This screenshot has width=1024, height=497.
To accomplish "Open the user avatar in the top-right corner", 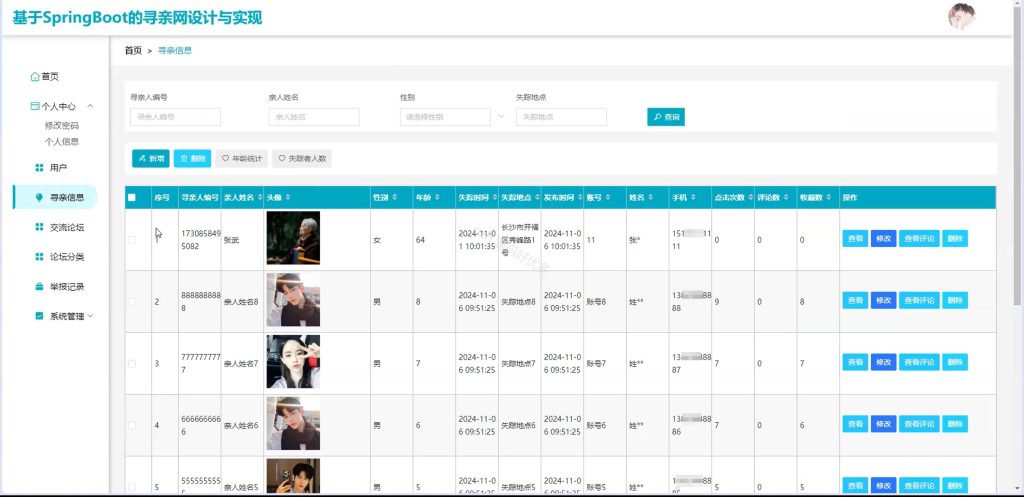I will pos(961,16).
